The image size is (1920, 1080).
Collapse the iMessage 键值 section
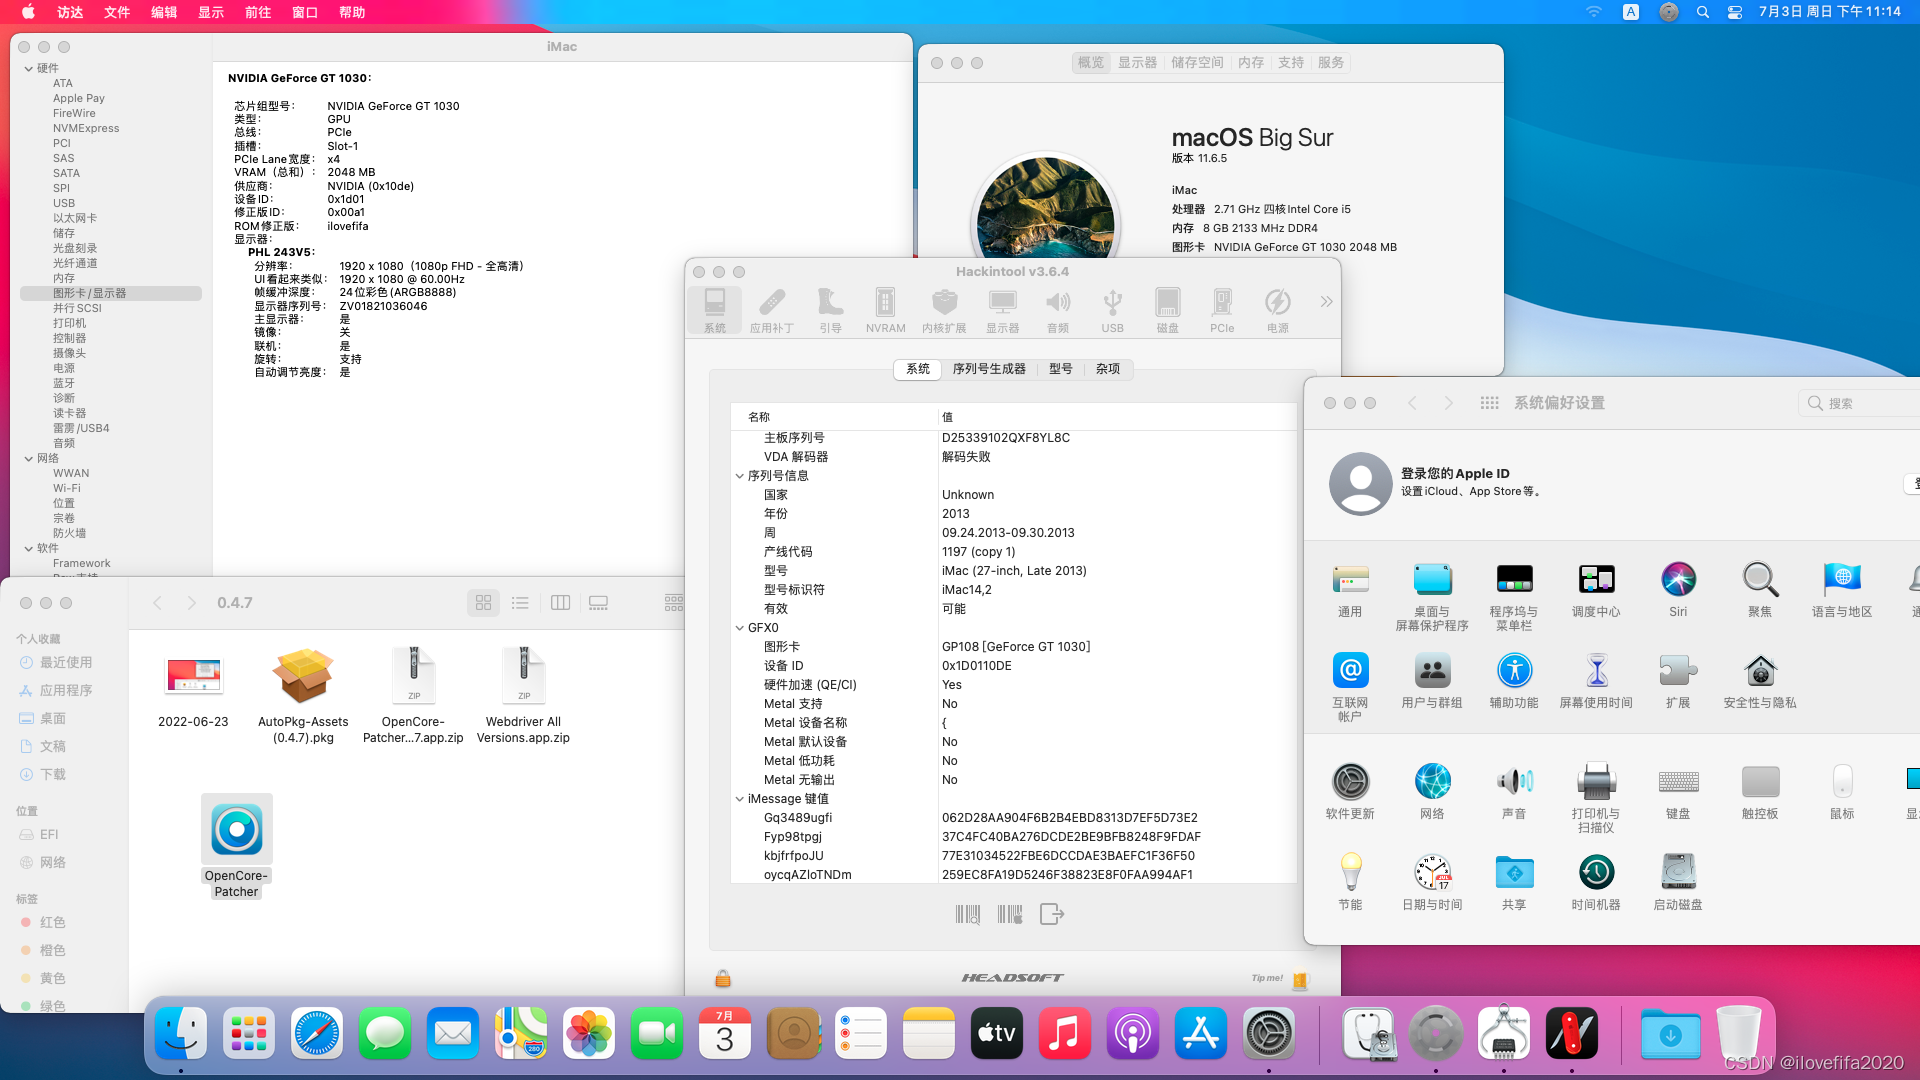click(x=740, y=799)
